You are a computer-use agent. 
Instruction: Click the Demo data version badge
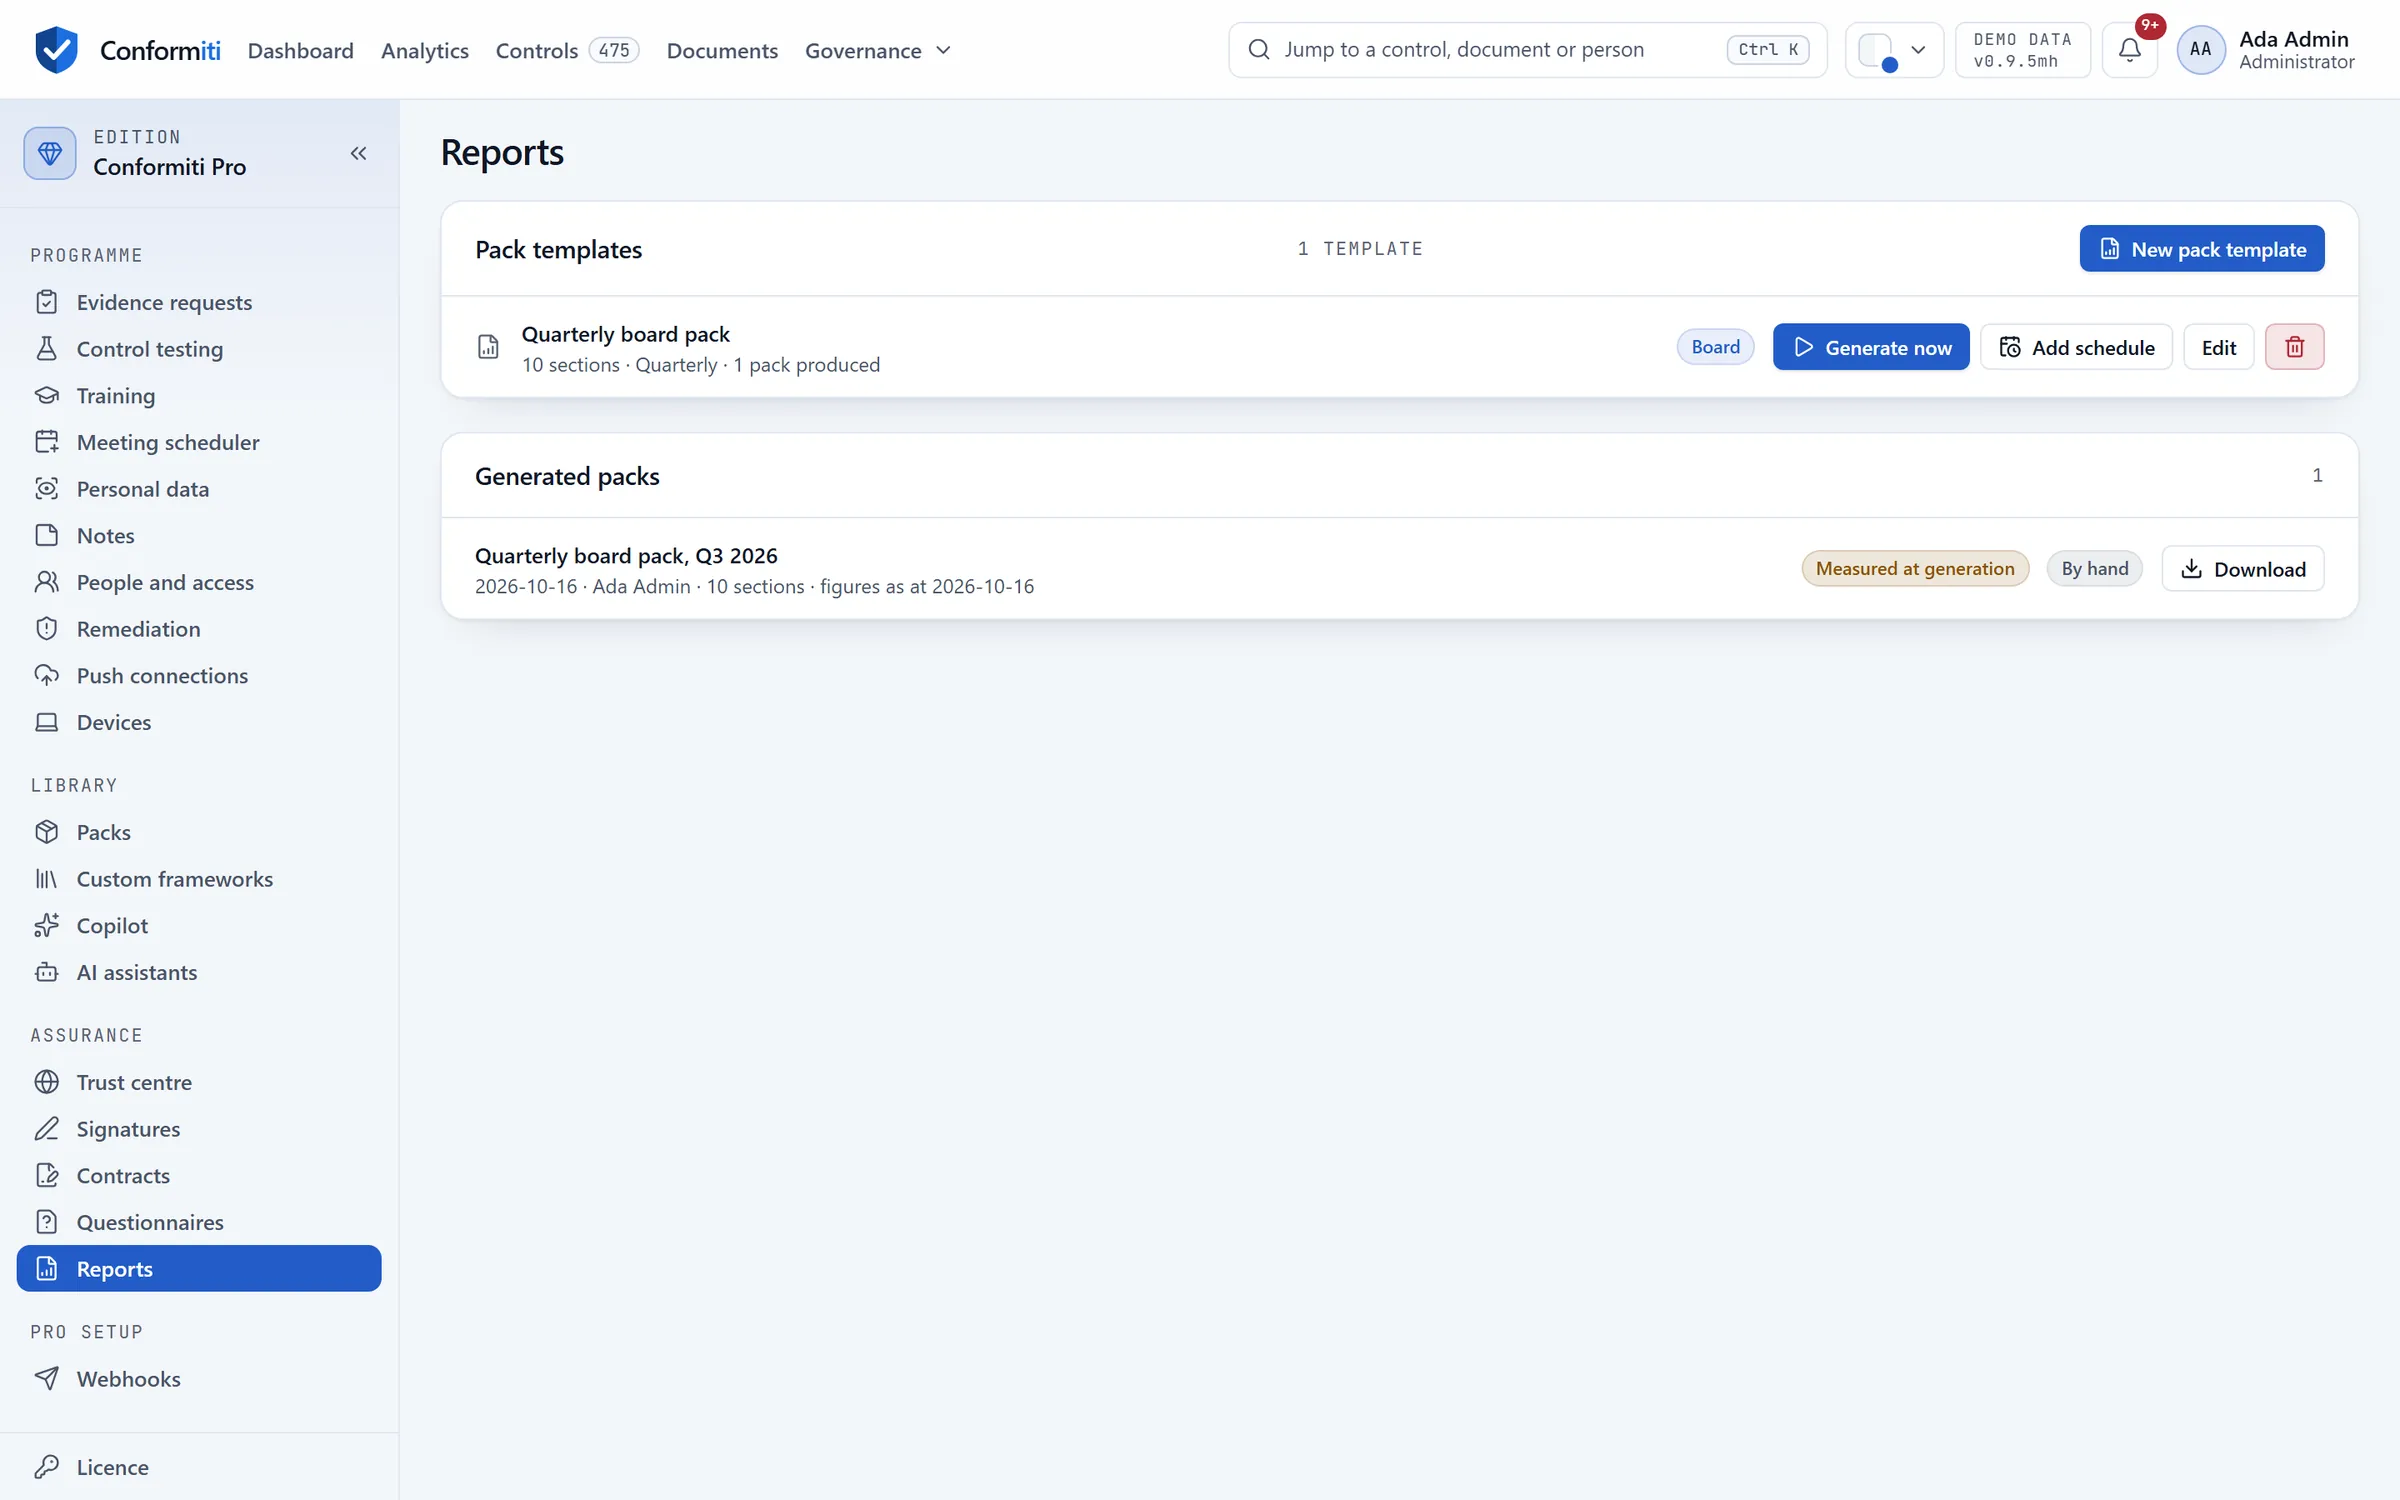point(2022,50)
